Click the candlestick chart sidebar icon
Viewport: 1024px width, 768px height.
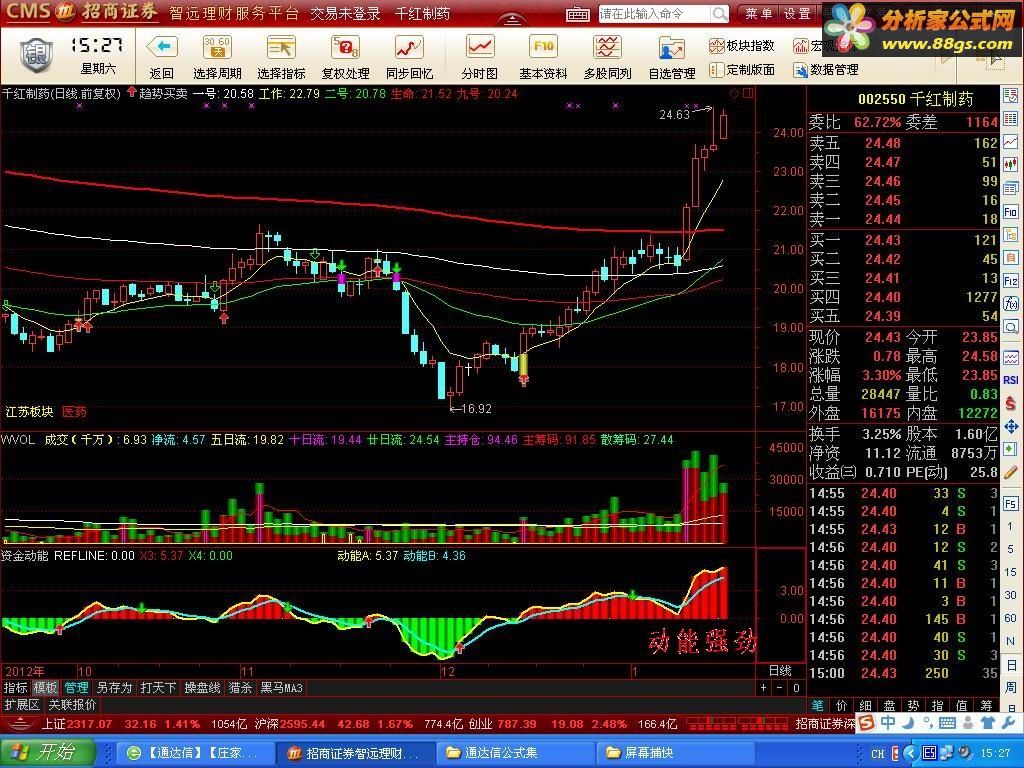coord(1010,164)
